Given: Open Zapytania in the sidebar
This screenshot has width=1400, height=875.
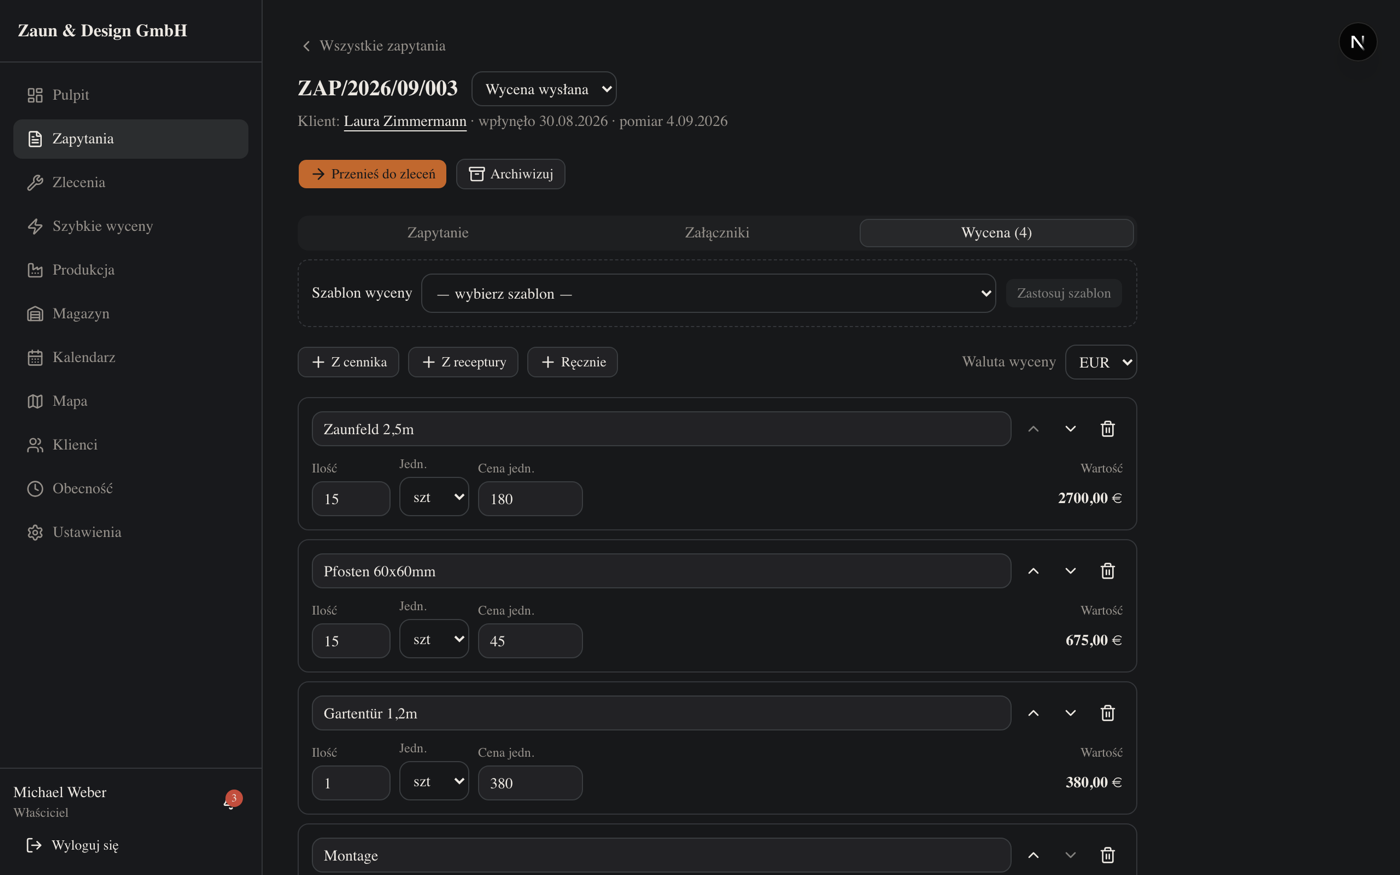Looking at the screenshot, I should pos(131,139).
